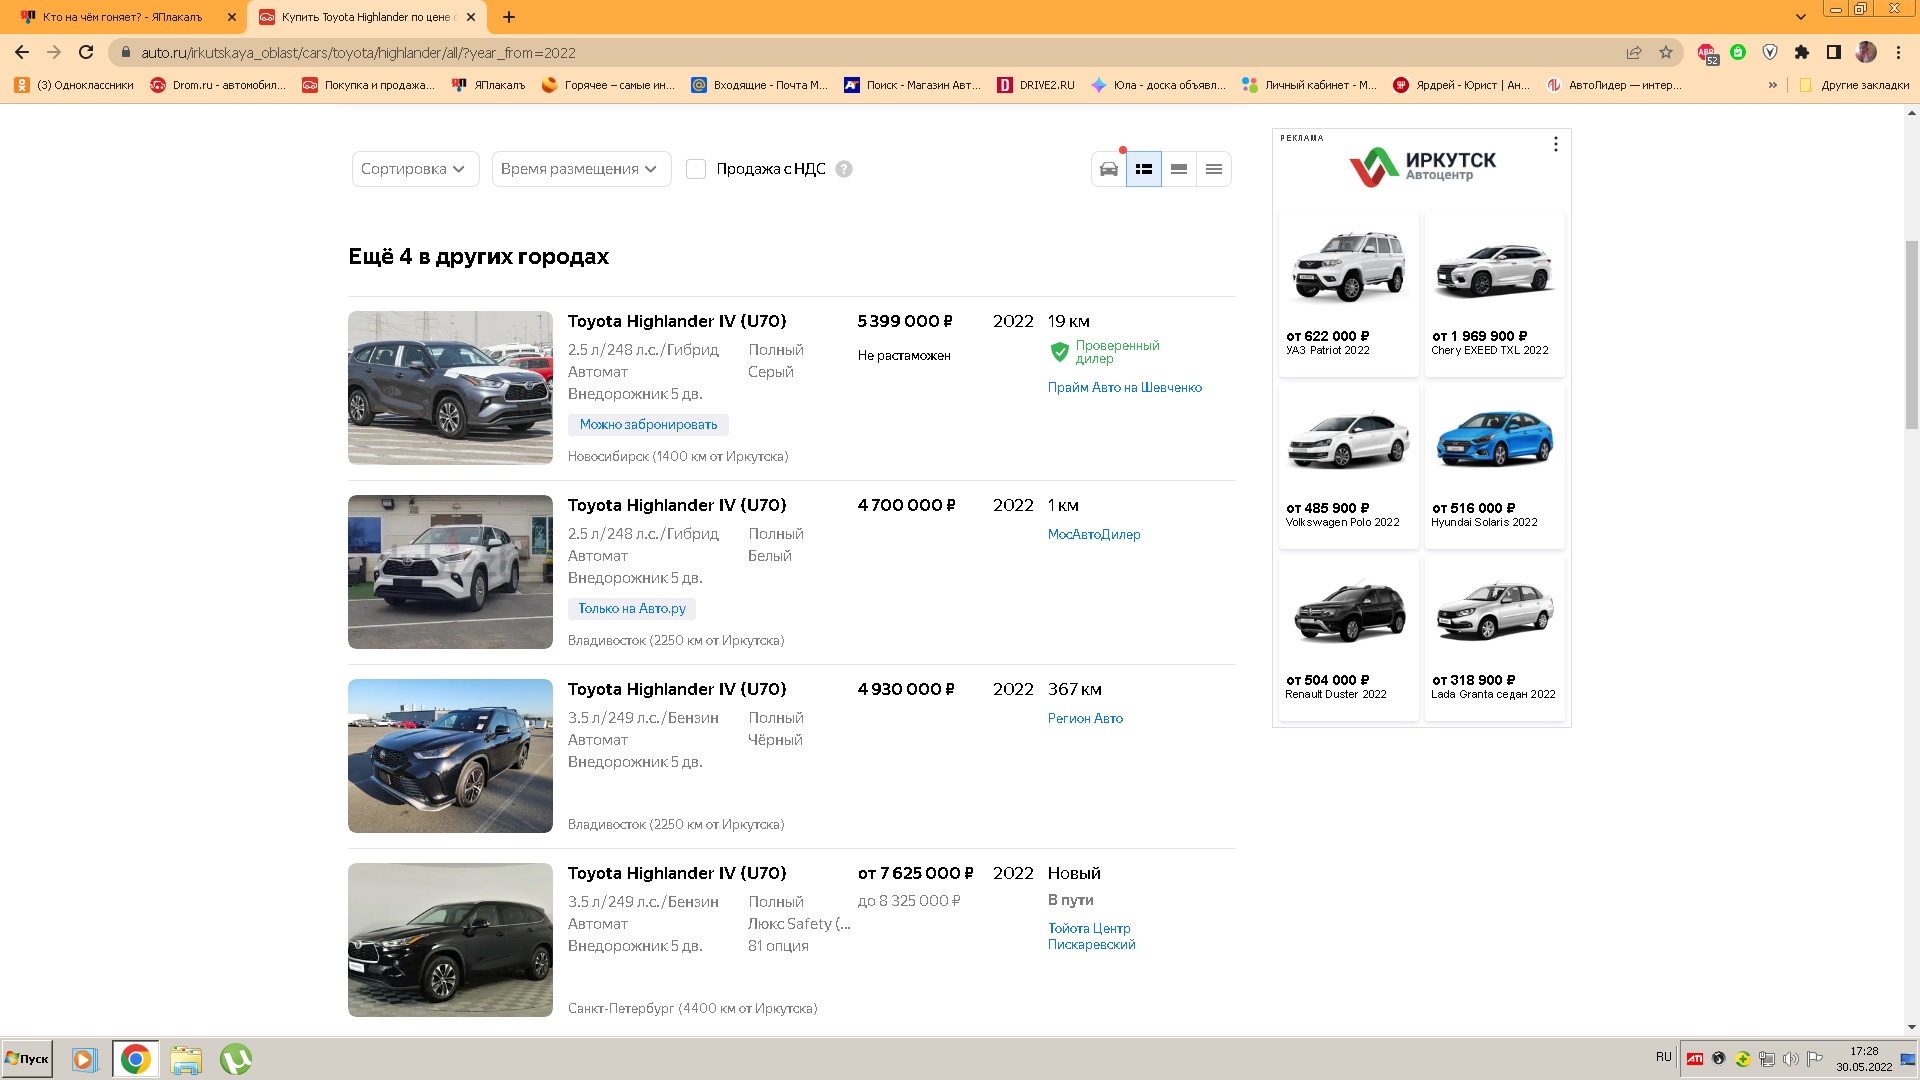This screenshot has height=1080, width=1920.
Task: Click the browser forward arrow
Action: (54, 52)
